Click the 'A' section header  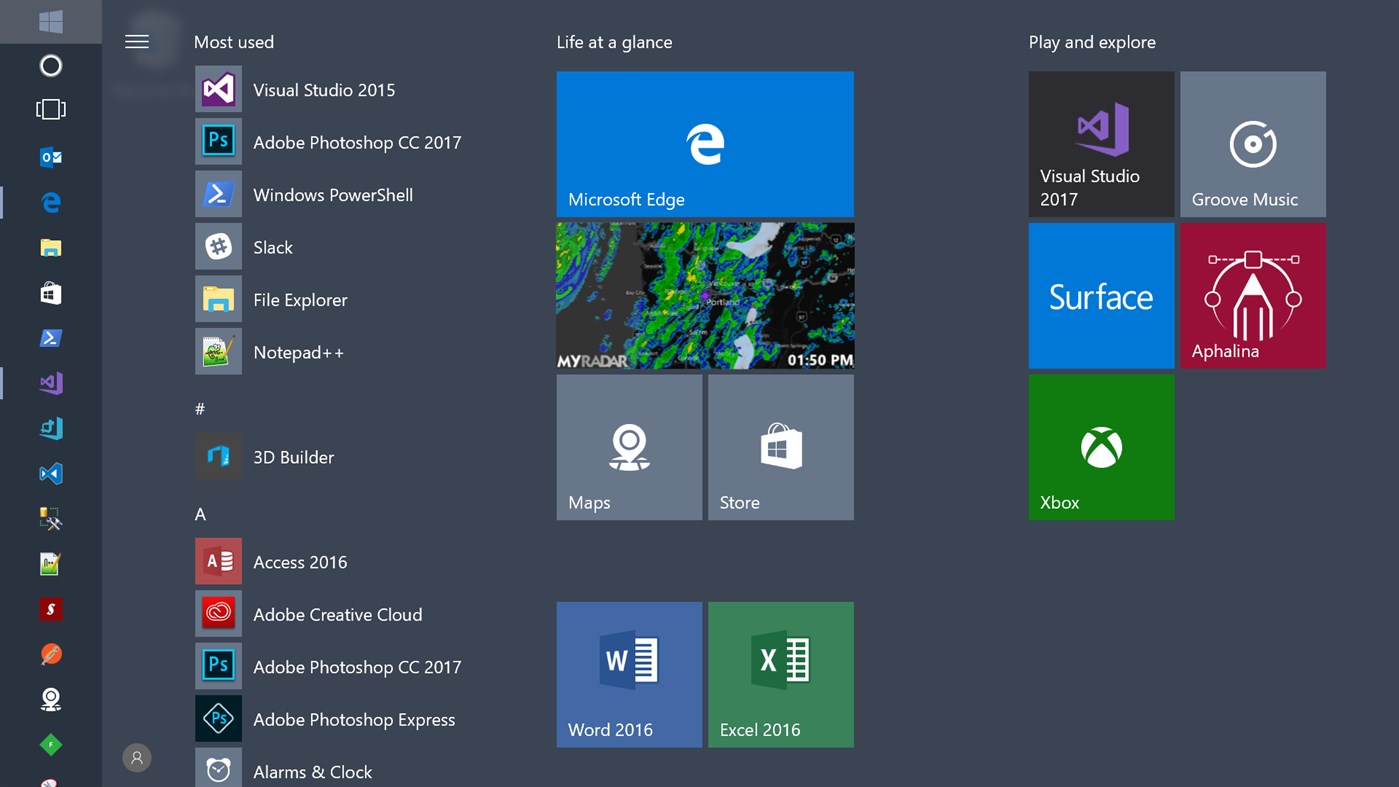click(x=199, y=514)
